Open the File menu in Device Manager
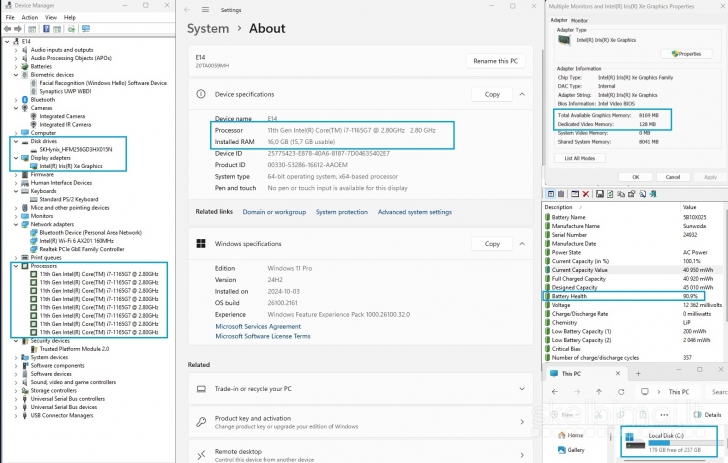This screenshot has height=463, width=728. coord(10,18)
